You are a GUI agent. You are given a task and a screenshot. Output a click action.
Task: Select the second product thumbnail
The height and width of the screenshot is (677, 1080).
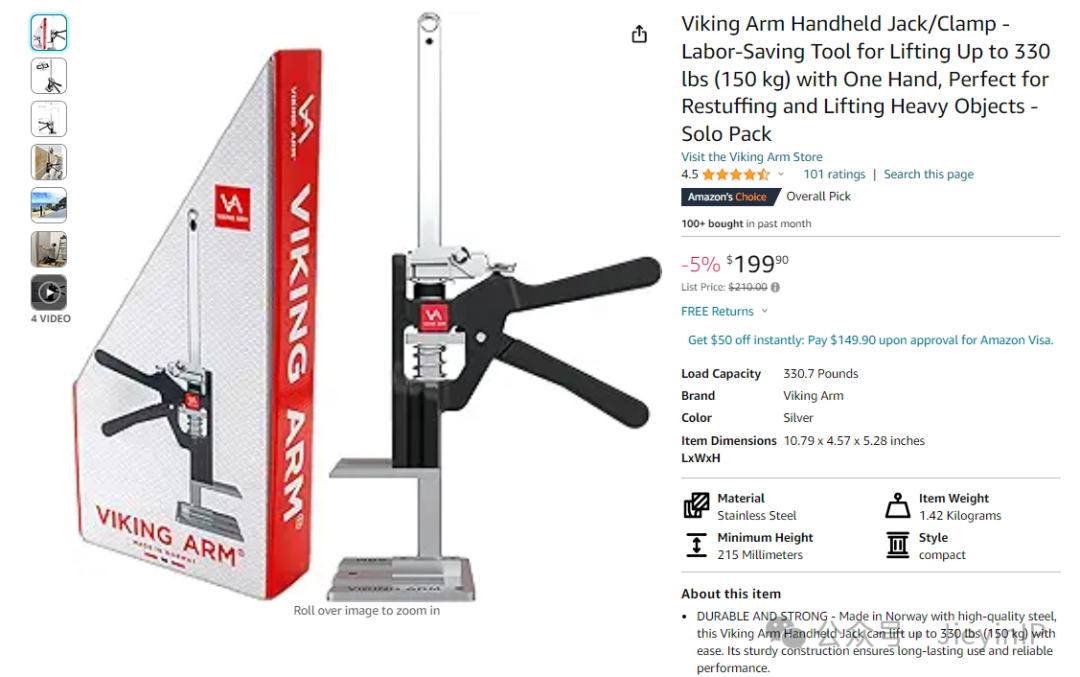pyautogui.click(x=49, y=76)
